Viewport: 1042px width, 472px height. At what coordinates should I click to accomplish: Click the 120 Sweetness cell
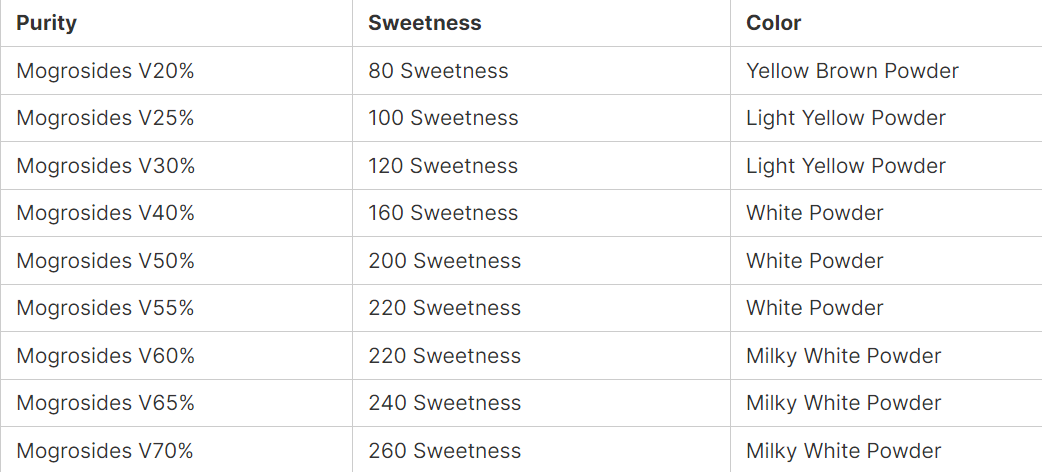click(443, 166)
